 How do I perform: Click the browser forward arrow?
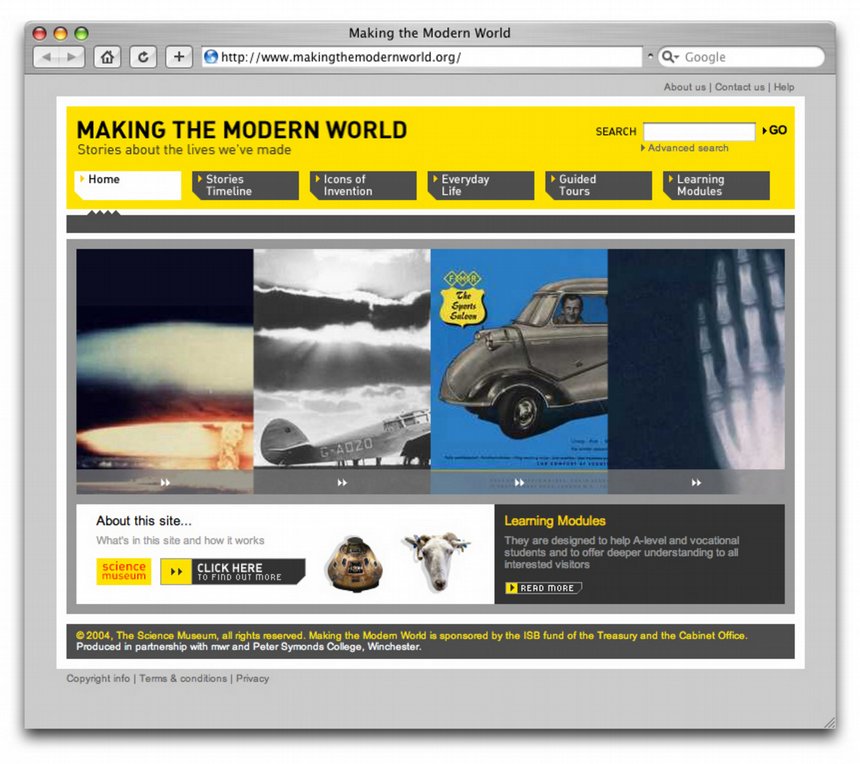tap(72, 57)
